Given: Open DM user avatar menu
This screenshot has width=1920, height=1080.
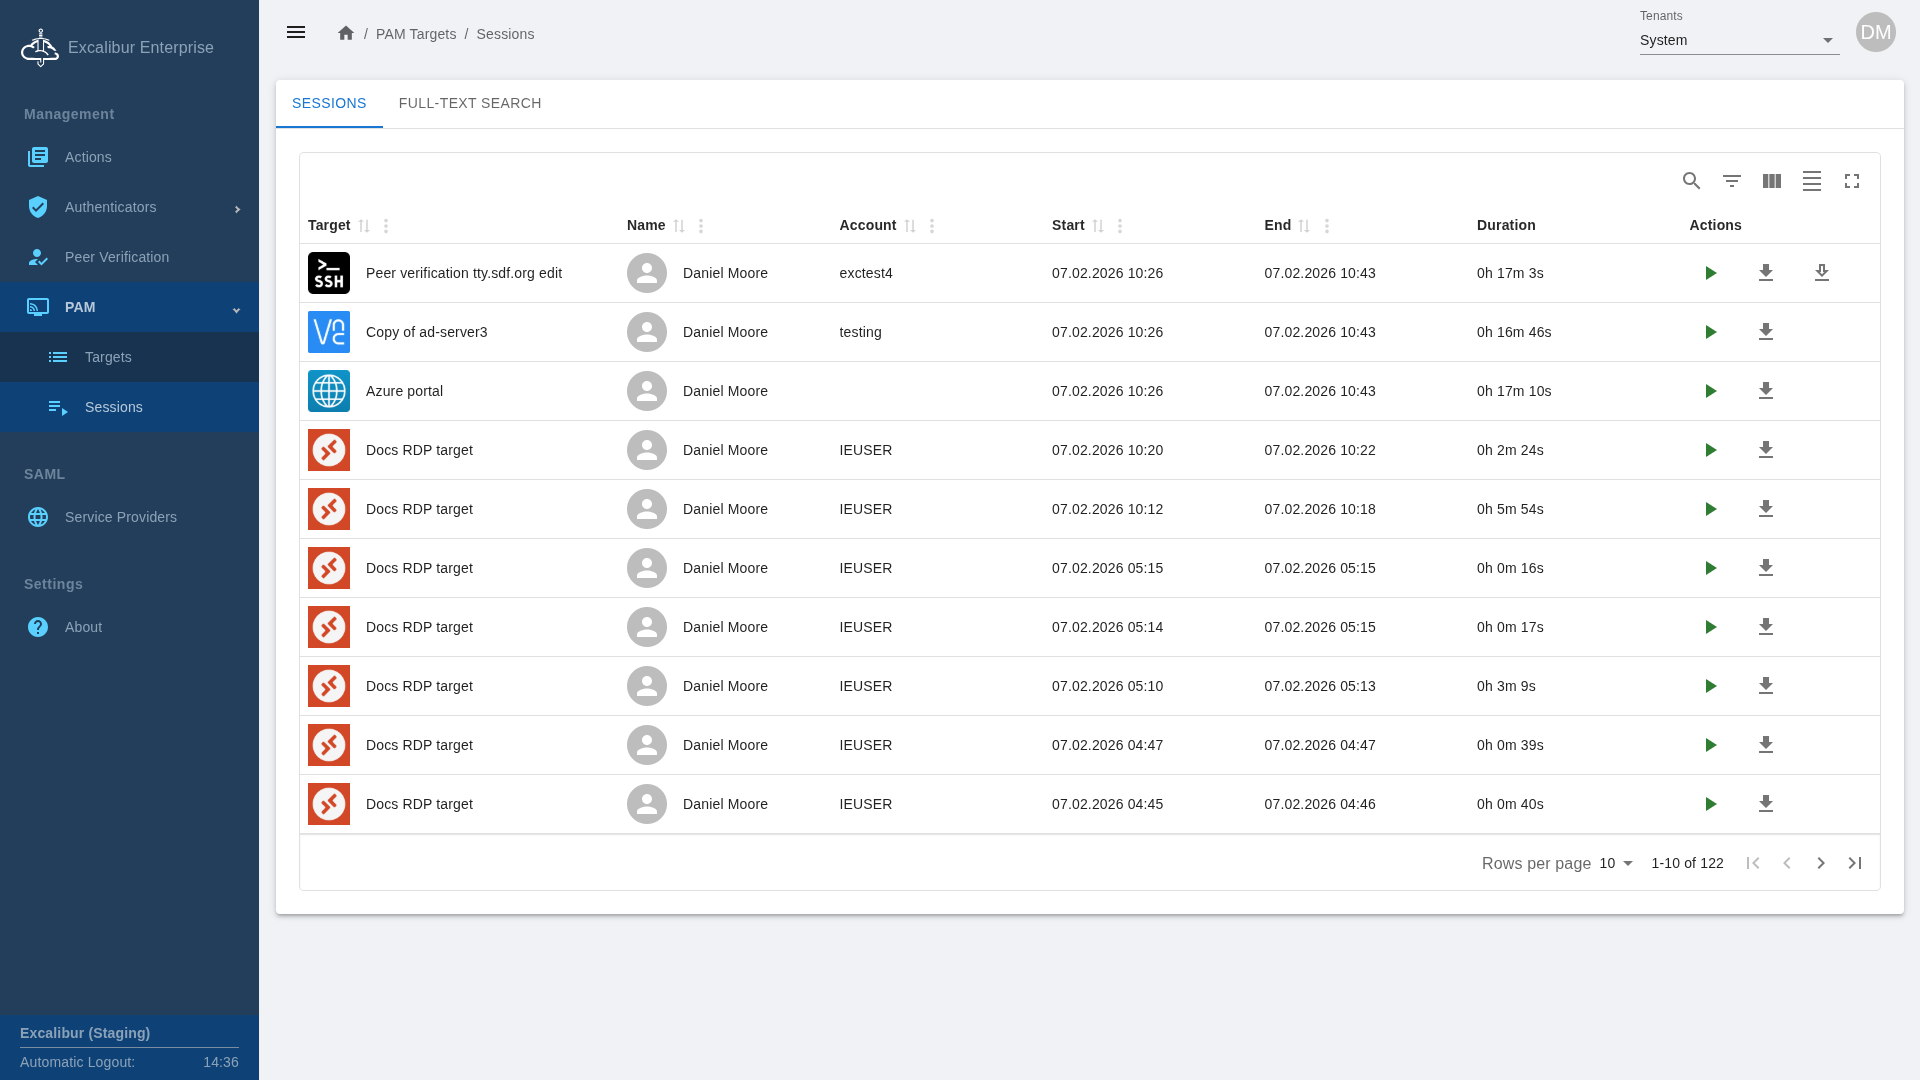Looking at the screenshot, I should [1875, 32].
